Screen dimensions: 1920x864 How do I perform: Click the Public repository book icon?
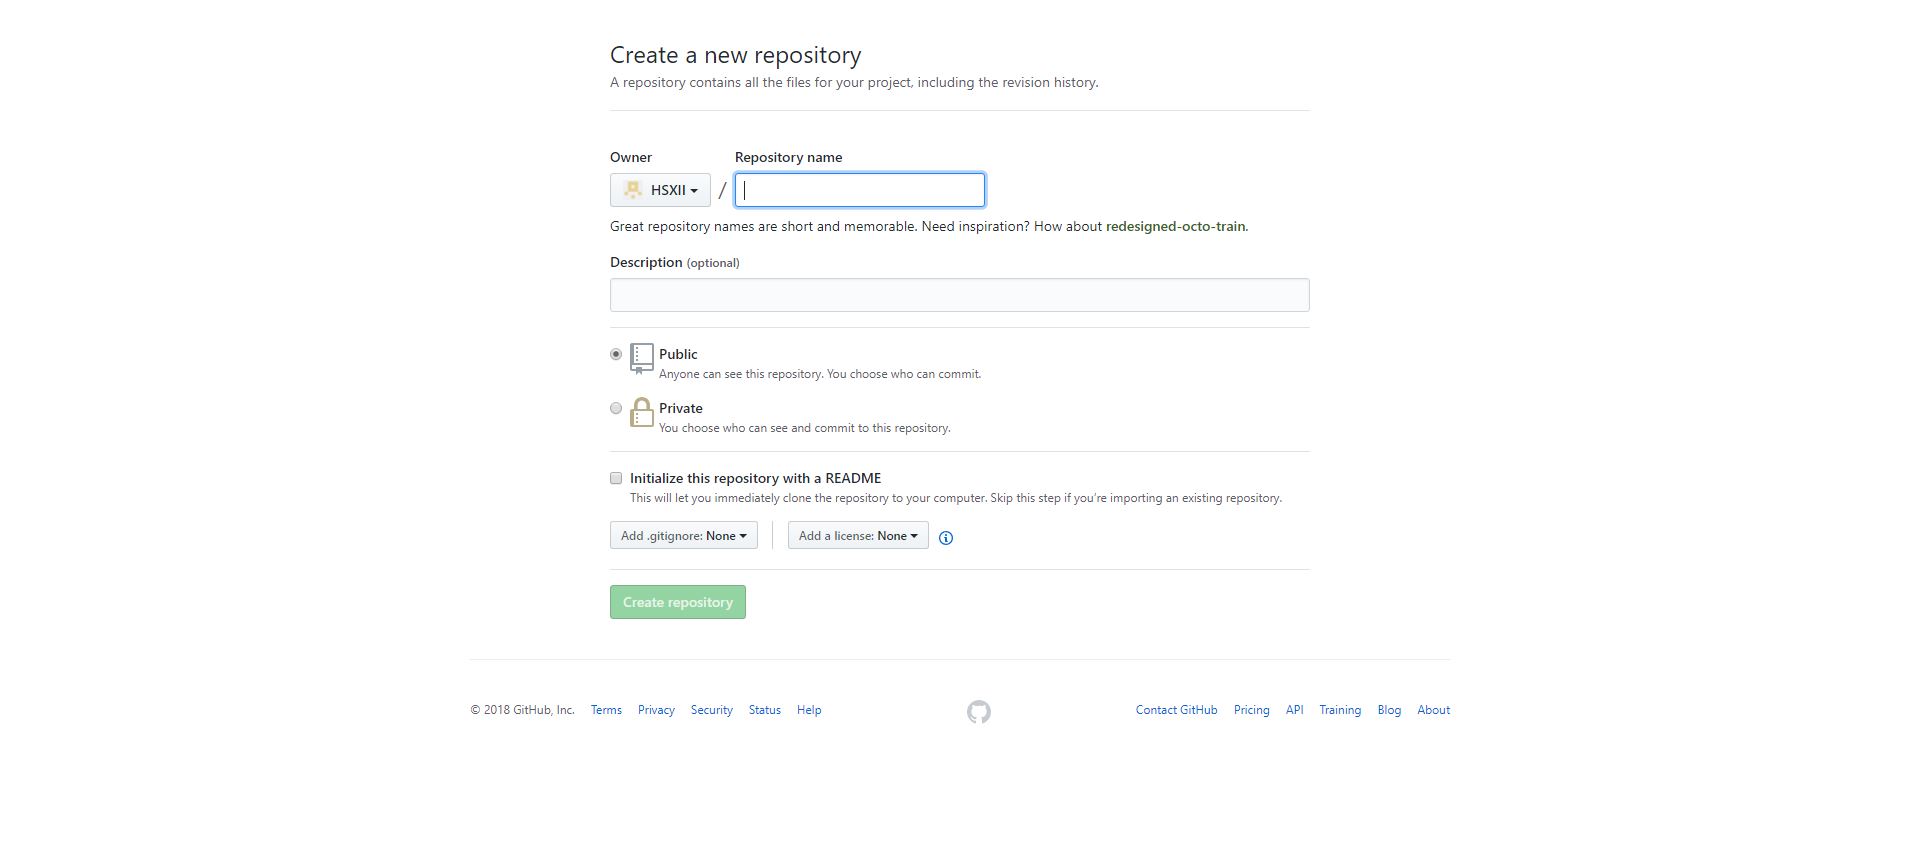pos(642,358)
